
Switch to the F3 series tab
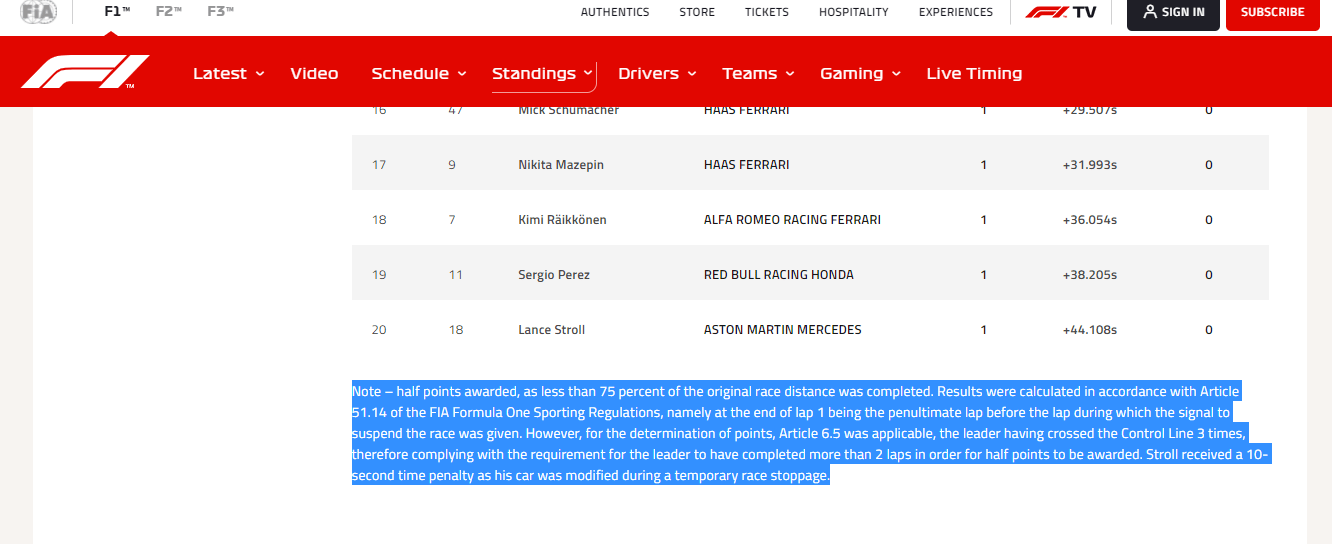[220, 12]
